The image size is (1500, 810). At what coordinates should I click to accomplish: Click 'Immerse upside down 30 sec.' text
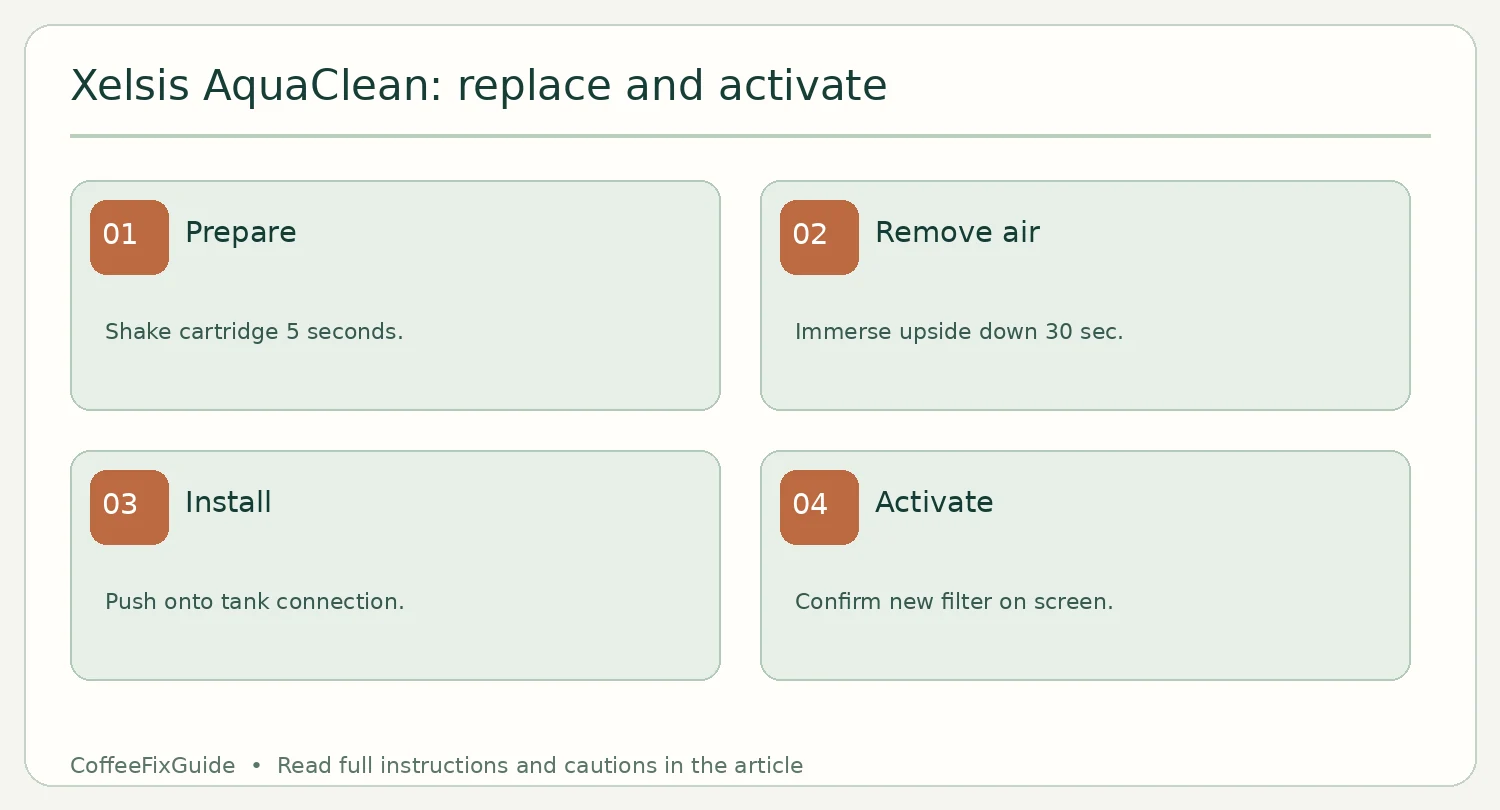pyautogui.click(x=959, y=332)
